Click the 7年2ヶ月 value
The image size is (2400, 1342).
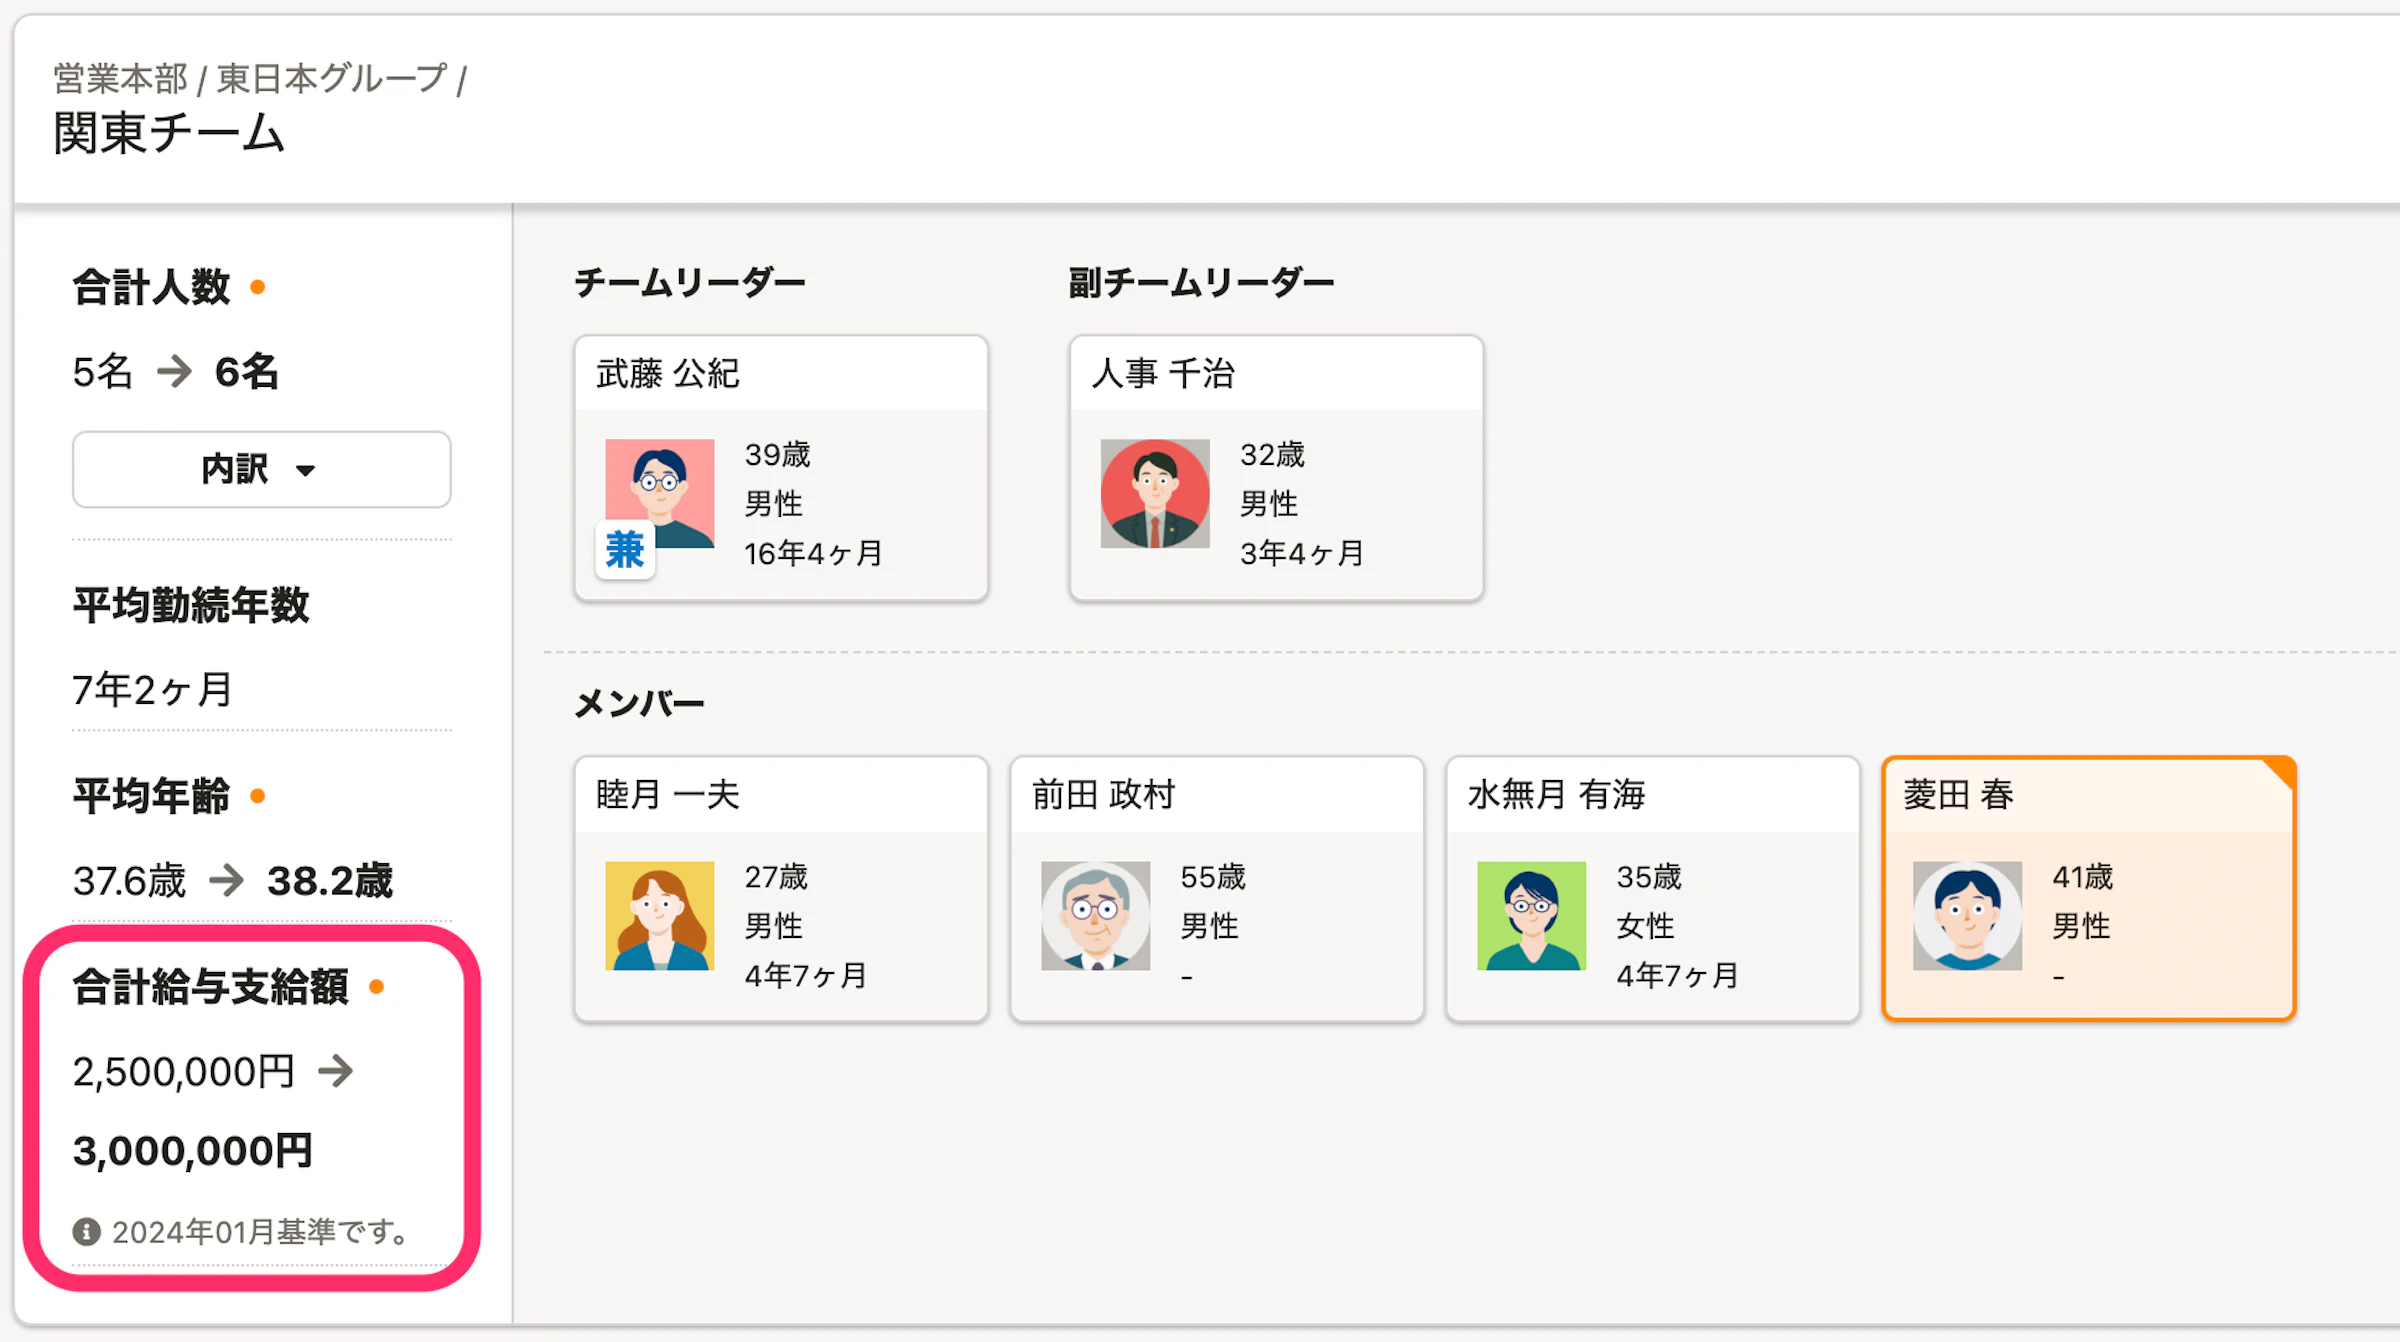pos(153,690)
